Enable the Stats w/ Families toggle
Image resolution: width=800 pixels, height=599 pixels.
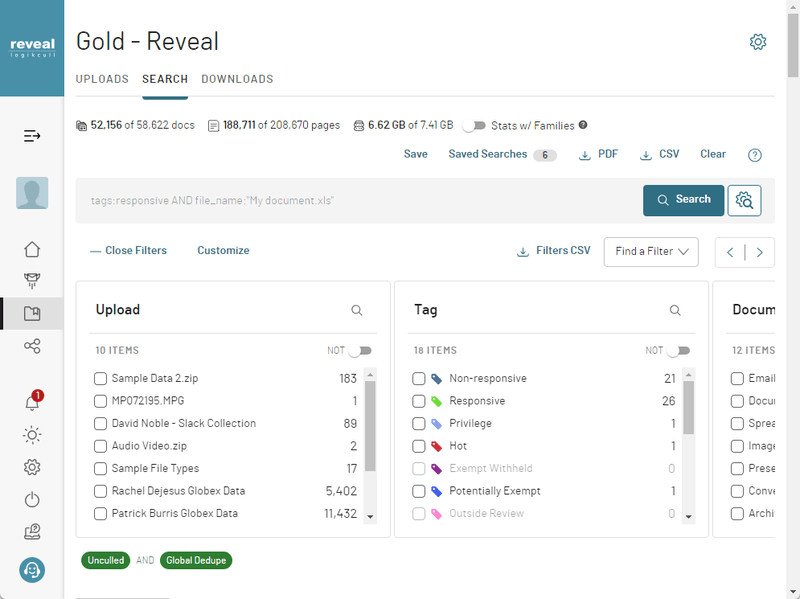click(473, 127)
